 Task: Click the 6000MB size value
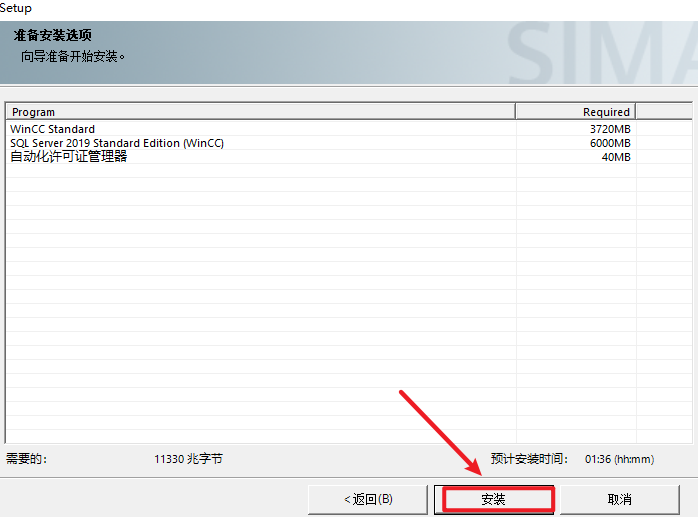tap(610, 143)
